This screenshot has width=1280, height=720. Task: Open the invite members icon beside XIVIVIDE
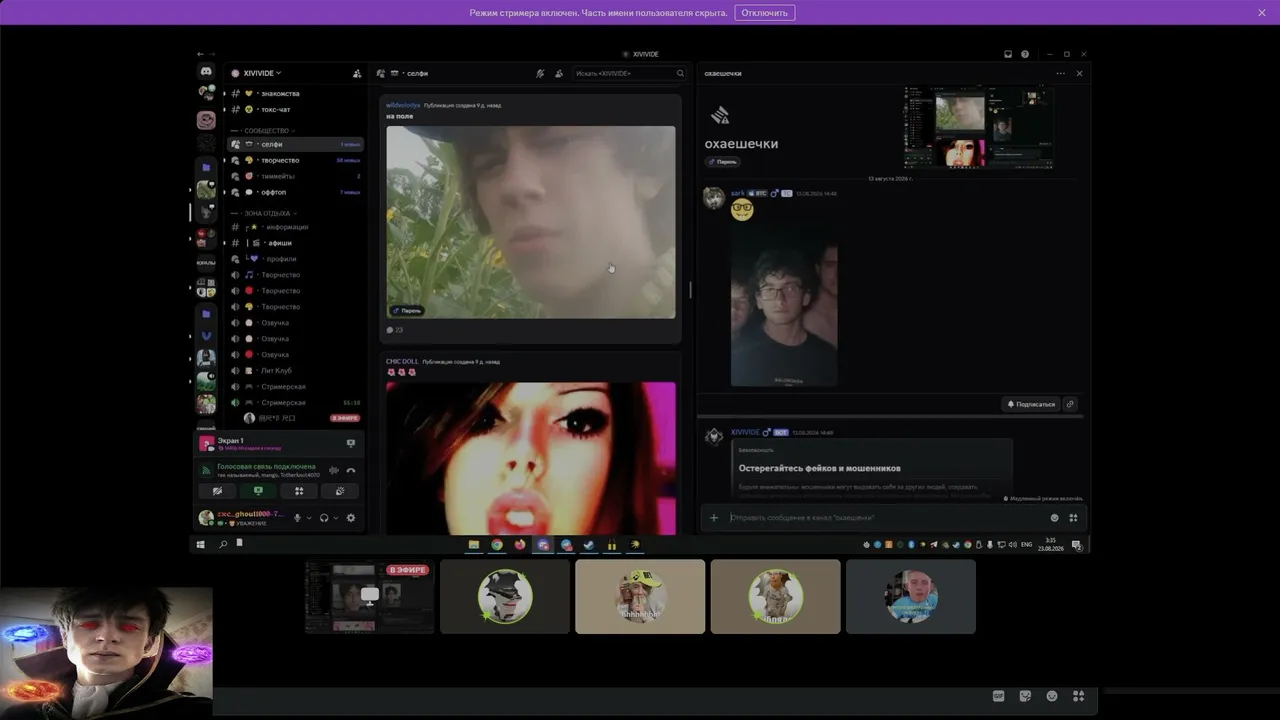point(357,73)
